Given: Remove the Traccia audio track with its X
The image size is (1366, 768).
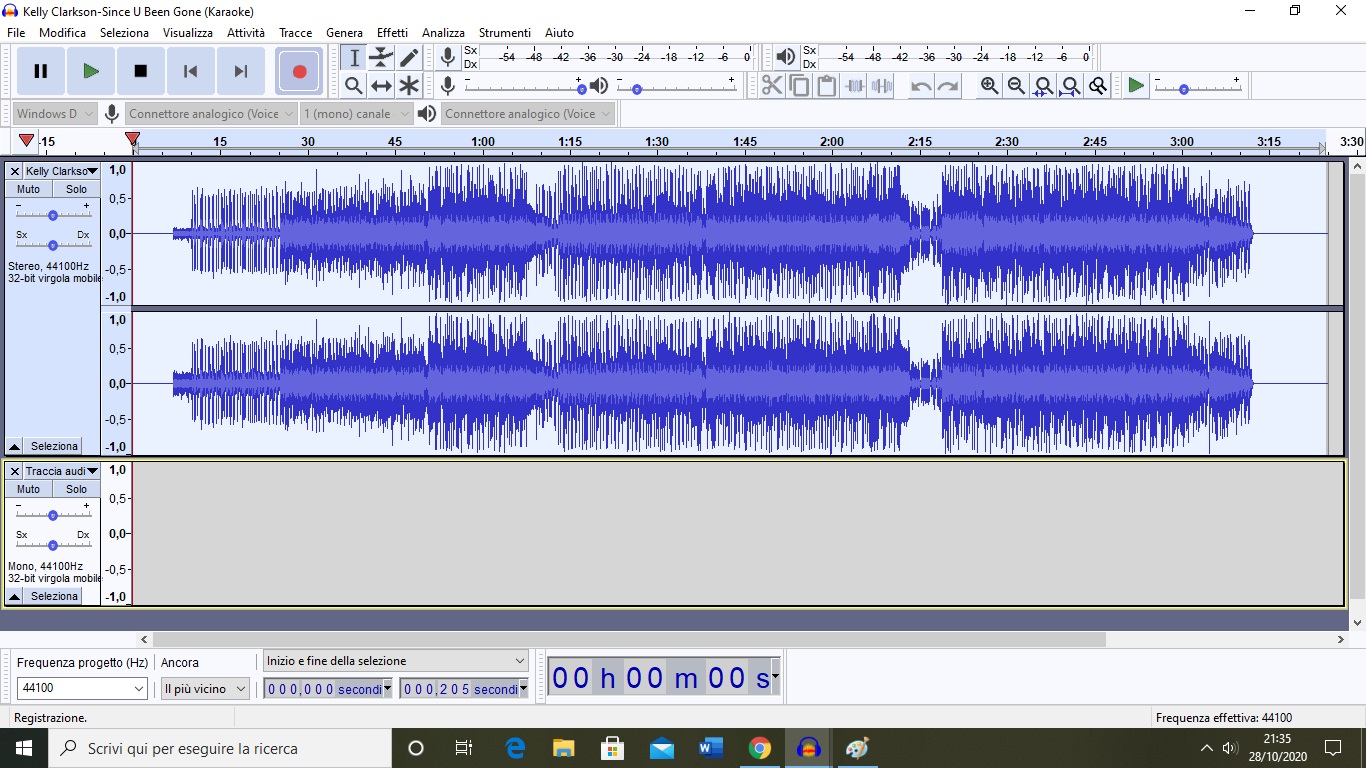Looking at the screenshot, I should (x=15, y=472).
